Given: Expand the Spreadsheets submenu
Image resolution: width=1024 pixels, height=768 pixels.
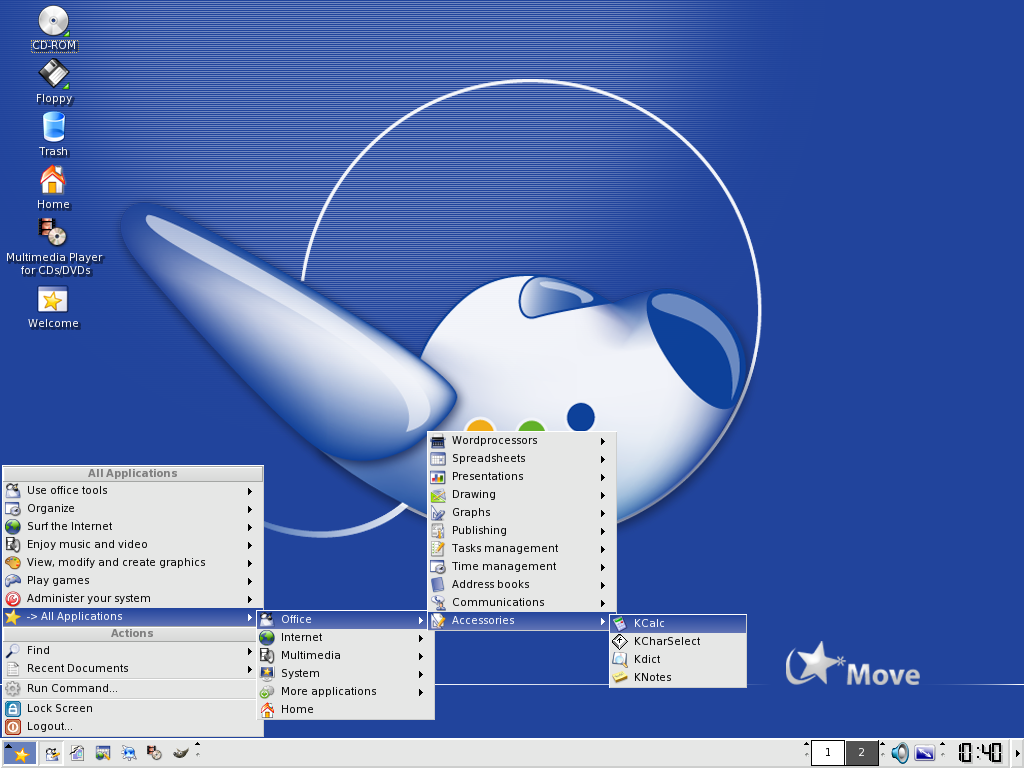Looking at the screenshot, I should point(521,458).
